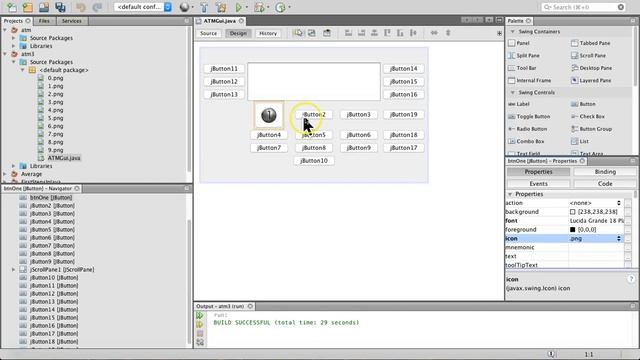This screenshot has height=360, width=640.
Task: Click the Search field in the toolbar
Action: (x=583, y=7)
